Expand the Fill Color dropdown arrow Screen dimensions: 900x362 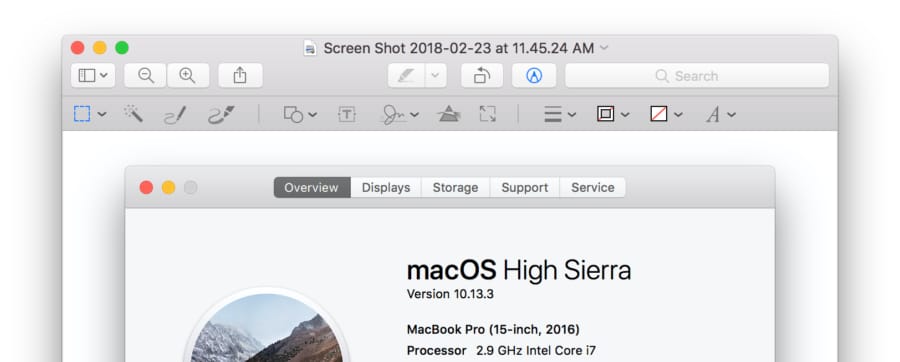[x=678, y=114]
